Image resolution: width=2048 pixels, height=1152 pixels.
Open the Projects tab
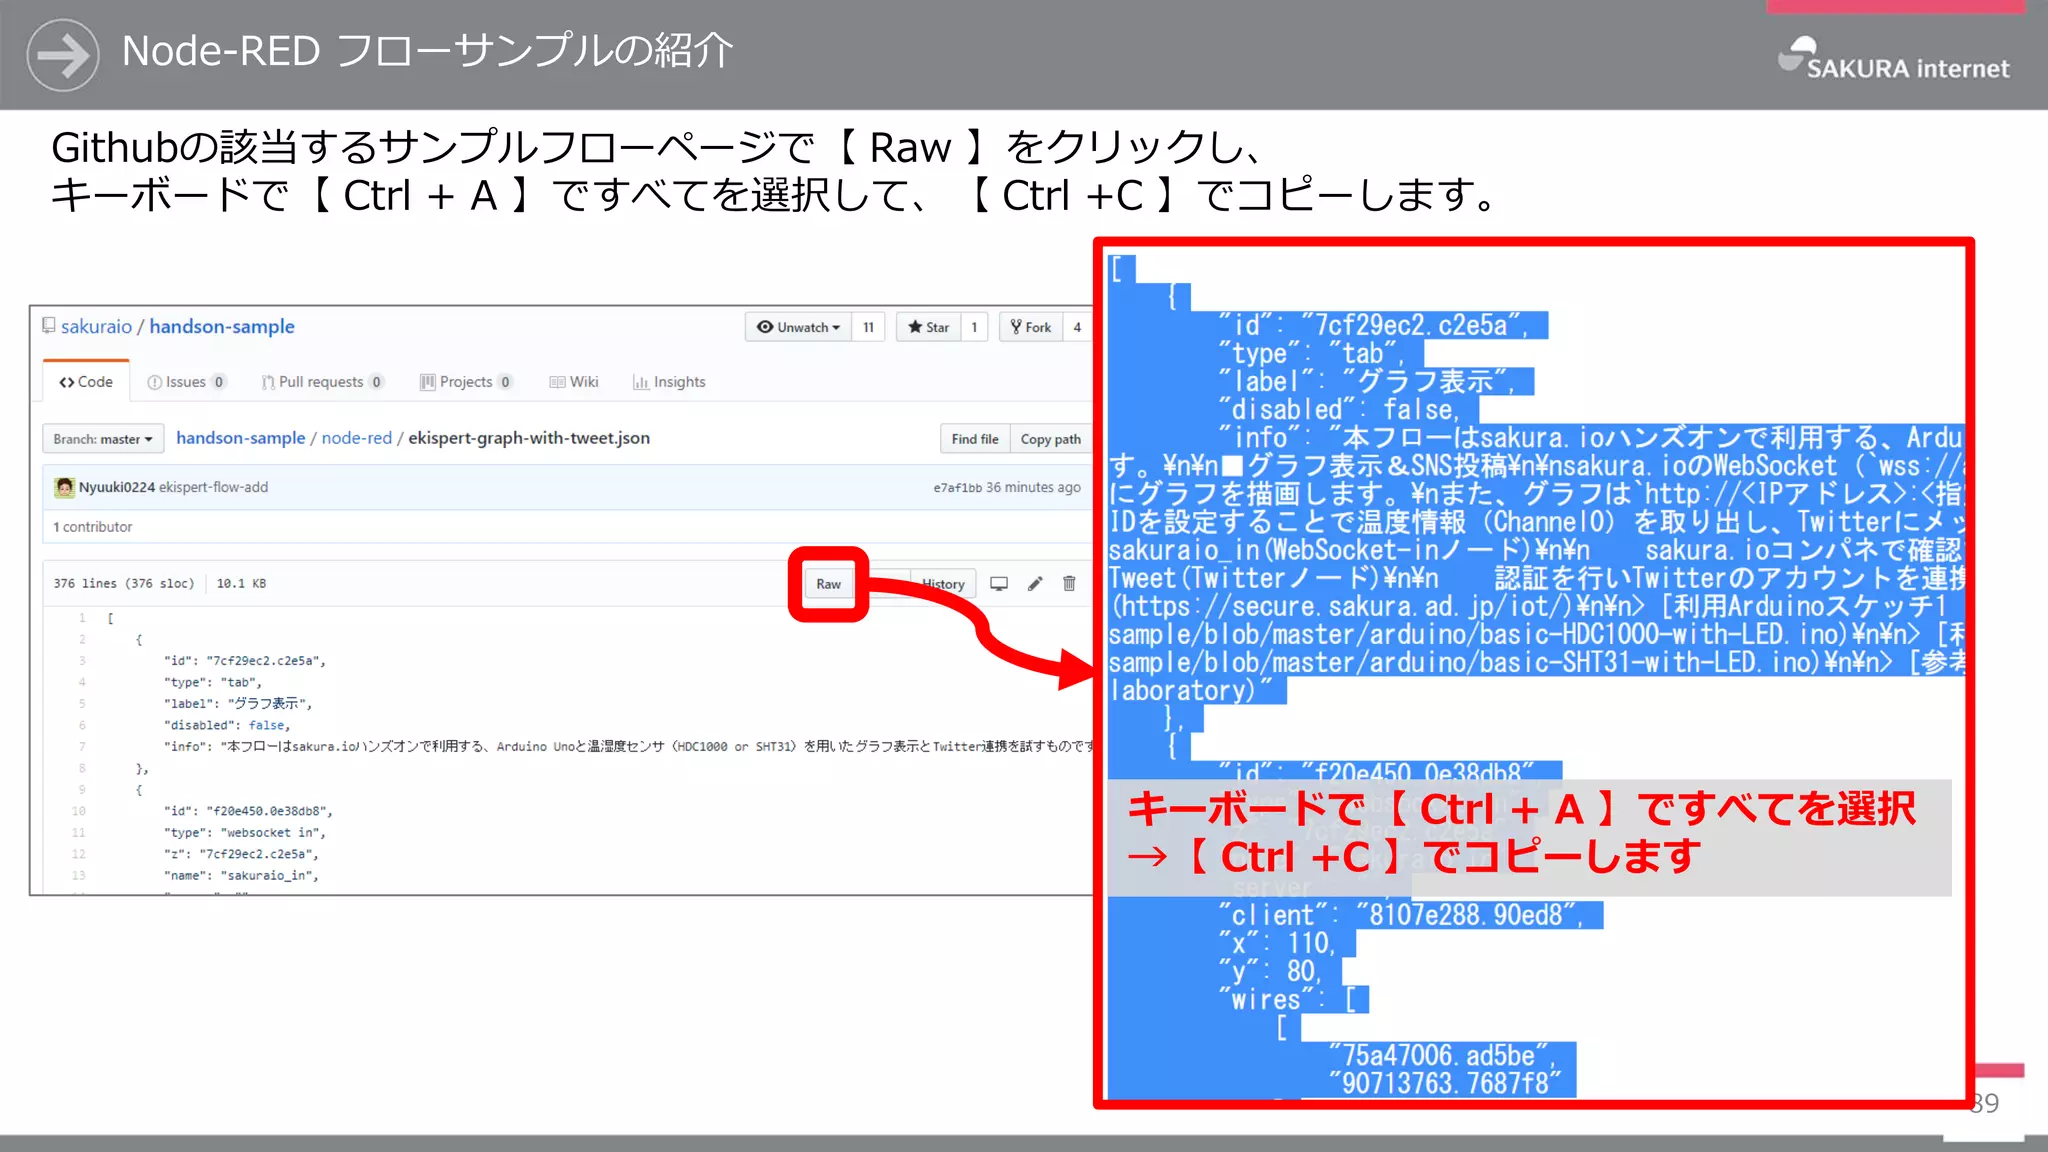(466, 382)
